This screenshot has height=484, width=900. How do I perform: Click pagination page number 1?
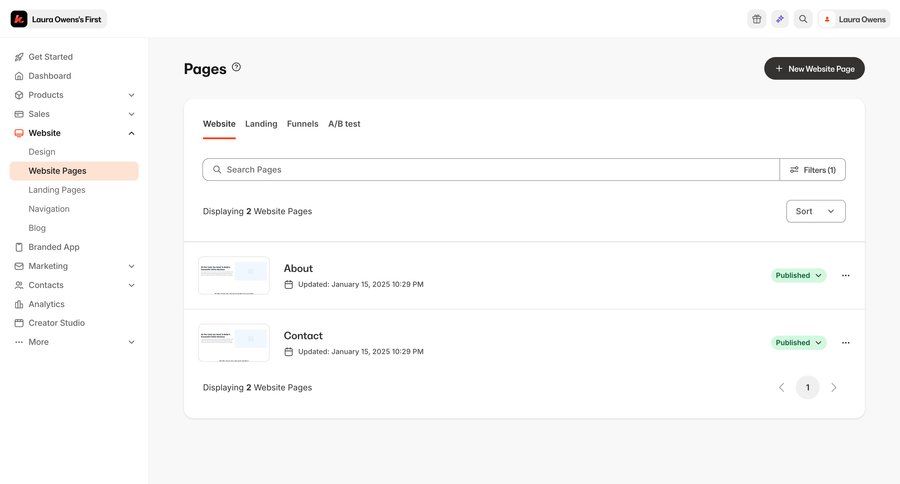coord(808,388)
